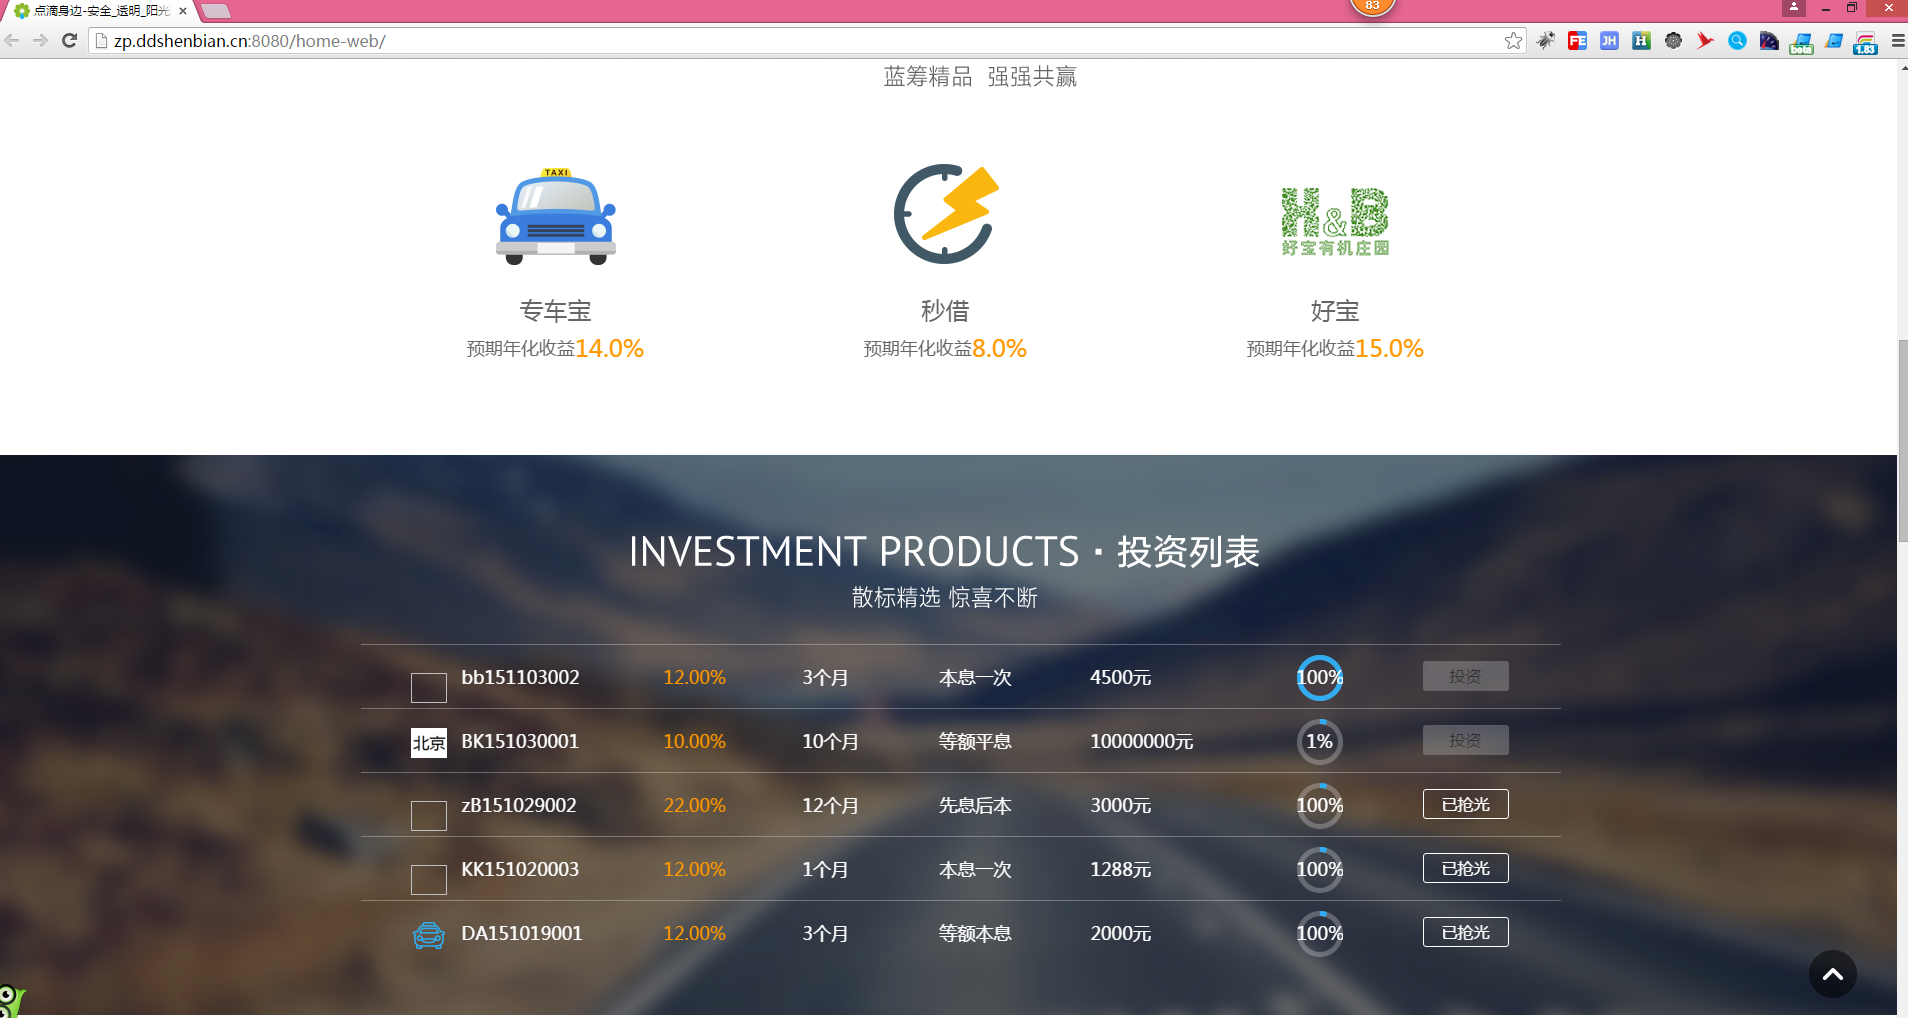Click the empty image box beside bb151103002

[429, 688]
